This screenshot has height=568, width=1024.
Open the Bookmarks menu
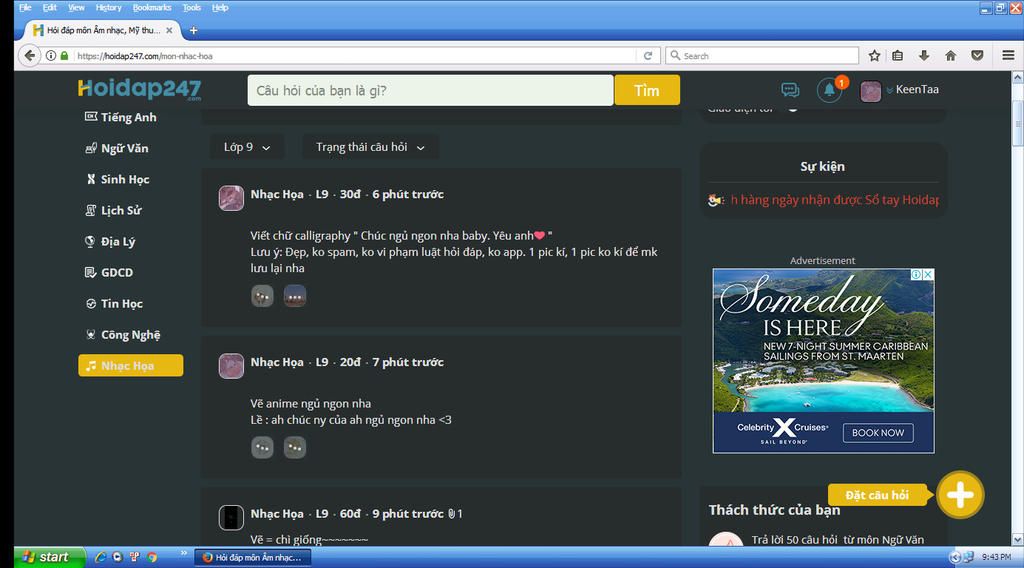point(152,8)
